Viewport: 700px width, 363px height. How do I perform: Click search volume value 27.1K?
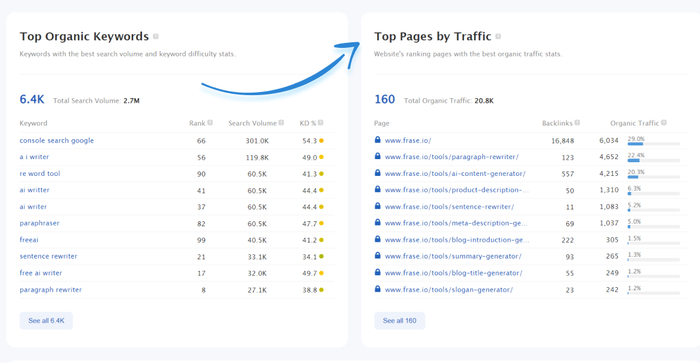pyautogui.click(x=257, y=290)
